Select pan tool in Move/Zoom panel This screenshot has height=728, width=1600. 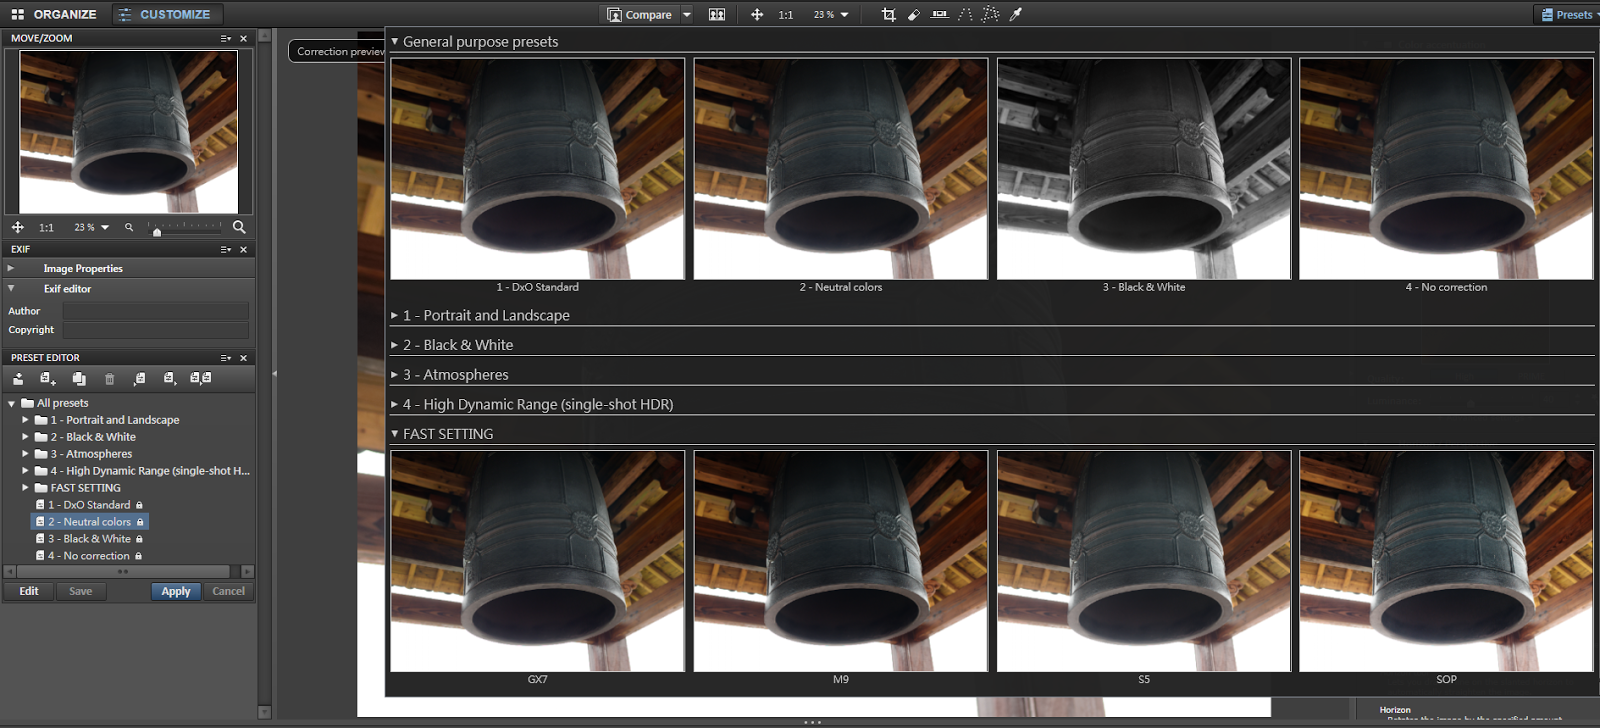[18, 227]
